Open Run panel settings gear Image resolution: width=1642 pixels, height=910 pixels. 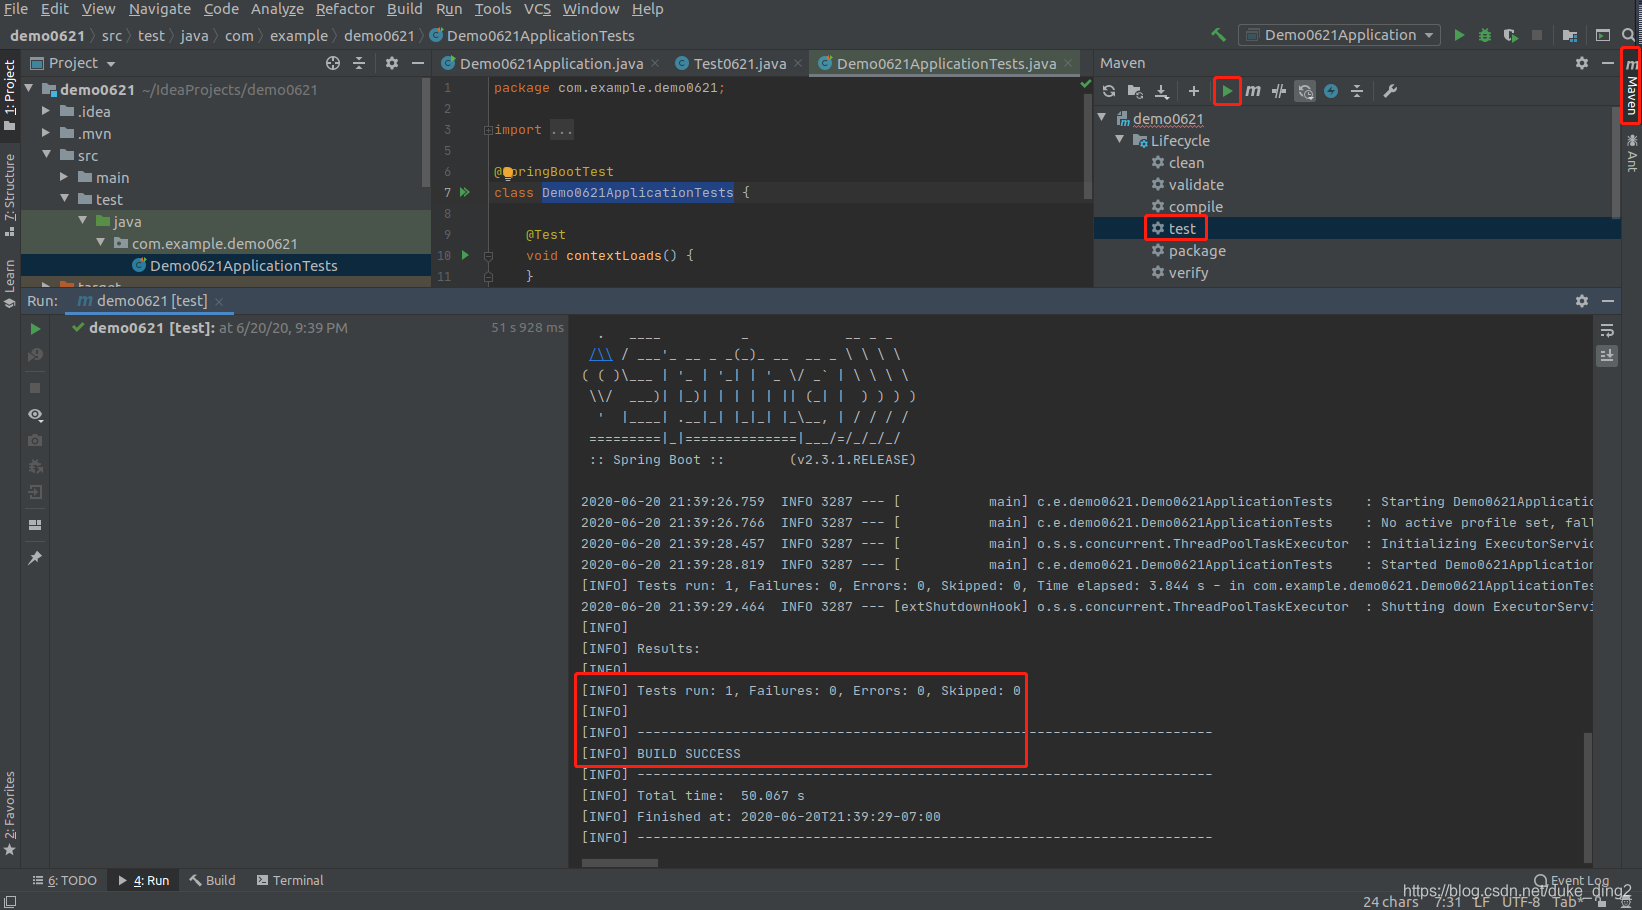pyautogui.click(x=1582, y=301)
